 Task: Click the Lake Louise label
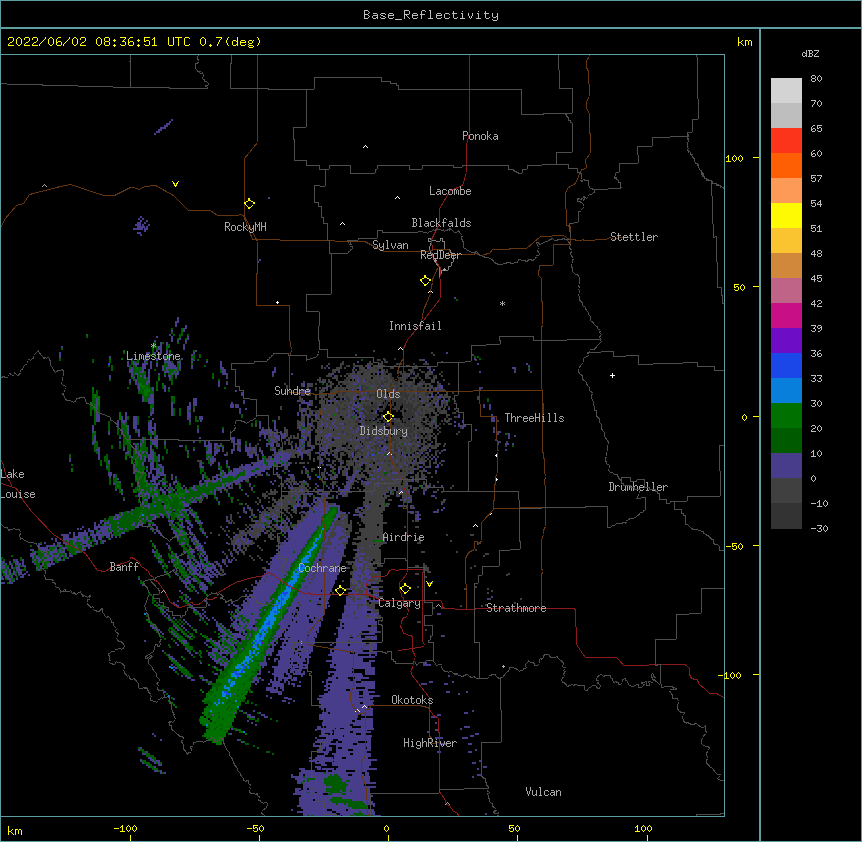18,484
